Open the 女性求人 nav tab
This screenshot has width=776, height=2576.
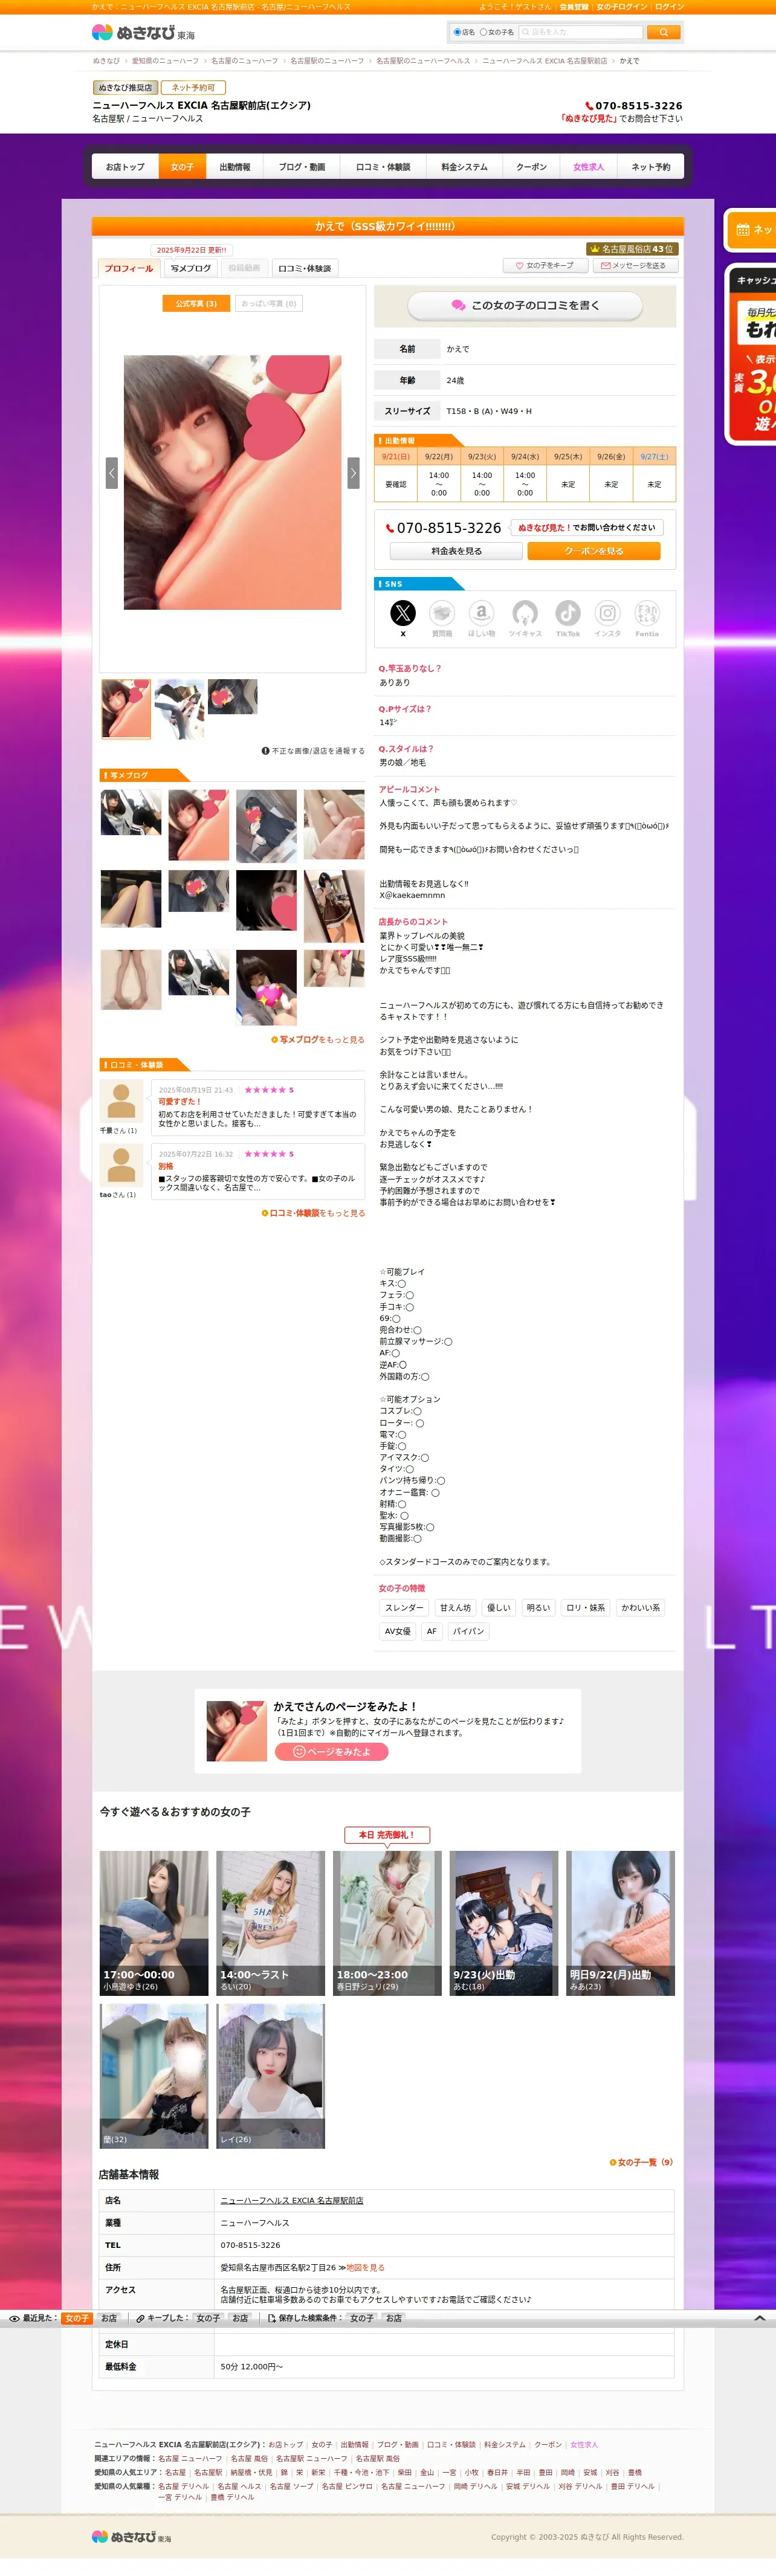[588, 167]
